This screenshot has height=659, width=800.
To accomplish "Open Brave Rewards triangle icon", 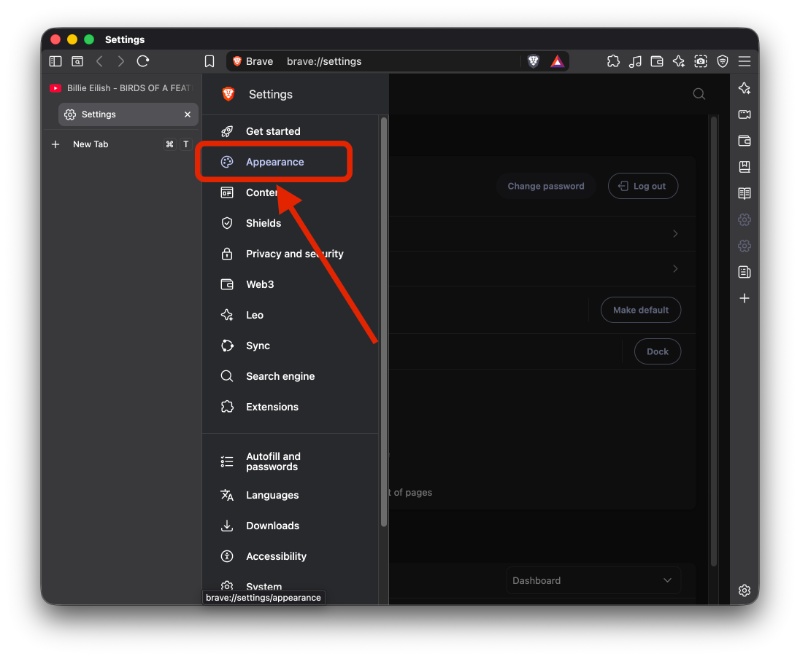I will tap(557, 61).
